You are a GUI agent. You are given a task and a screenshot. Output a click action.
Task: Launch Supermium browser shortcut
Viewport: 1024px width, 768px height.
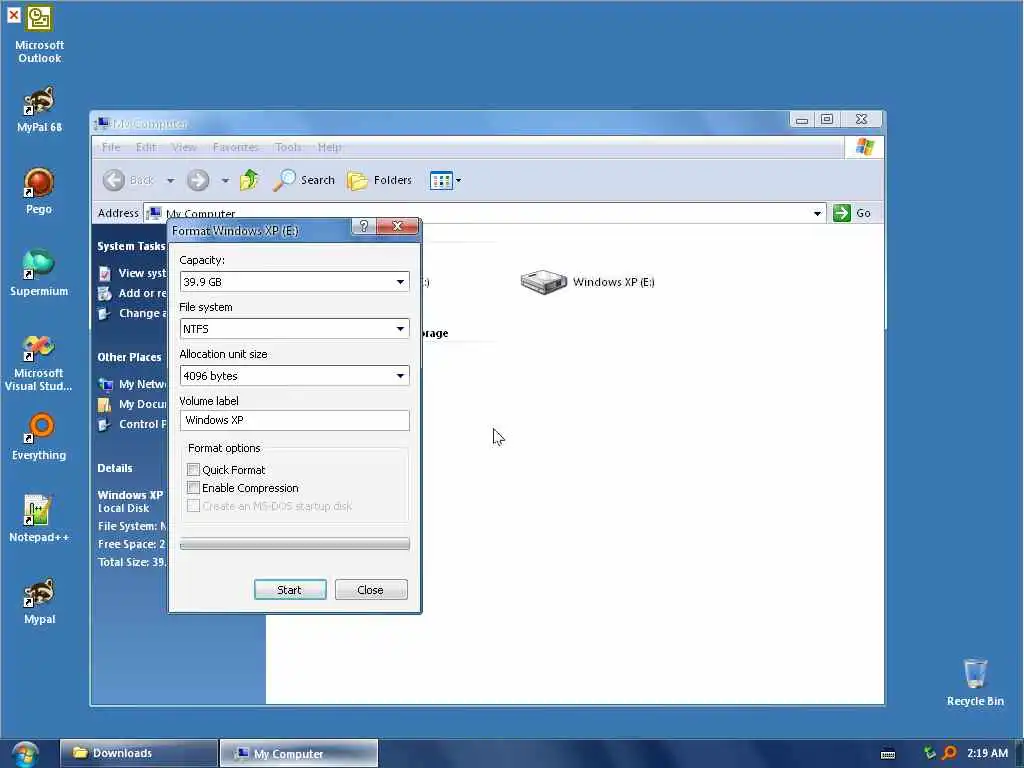click(x=39, y=273)
